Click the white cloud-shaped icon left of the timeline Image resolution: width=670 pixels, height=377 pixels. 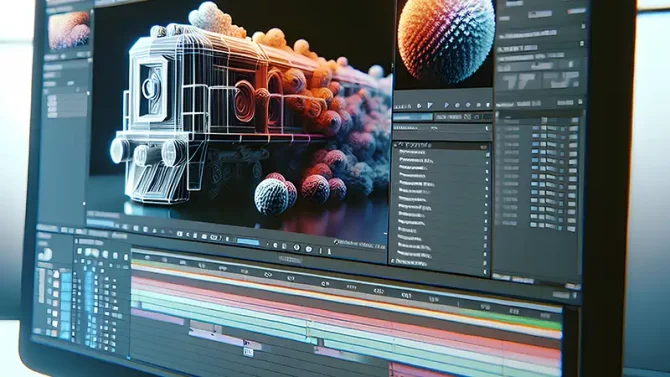(x=45, y=254)
